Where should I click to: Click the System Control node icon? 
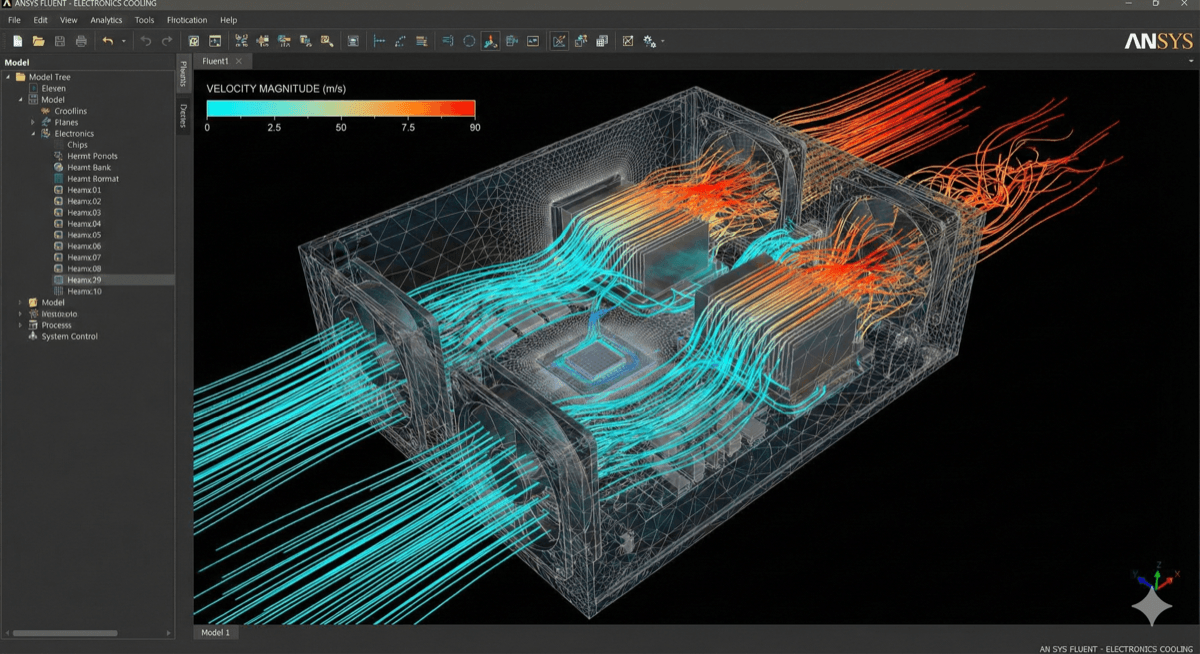(x=33, y=336)
